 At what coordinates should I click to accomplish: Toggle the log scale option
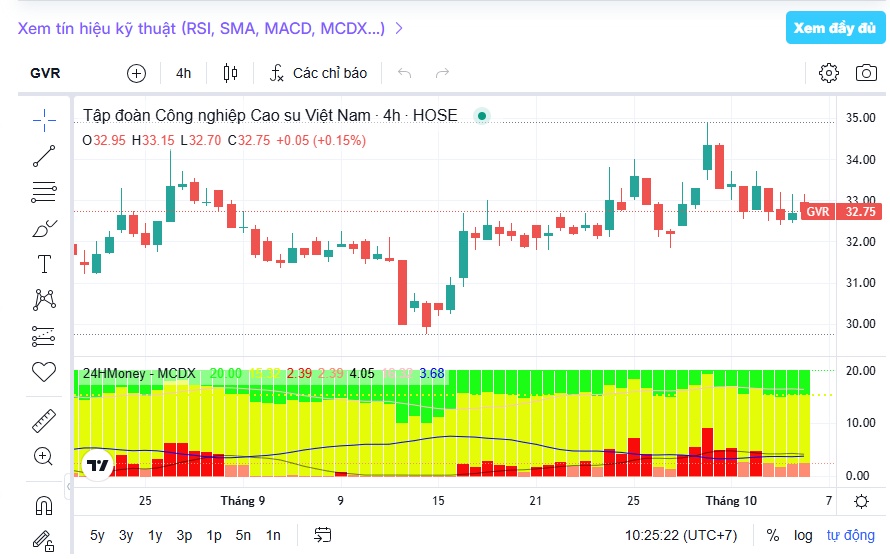pyautogui.click(x=803, y=535)
